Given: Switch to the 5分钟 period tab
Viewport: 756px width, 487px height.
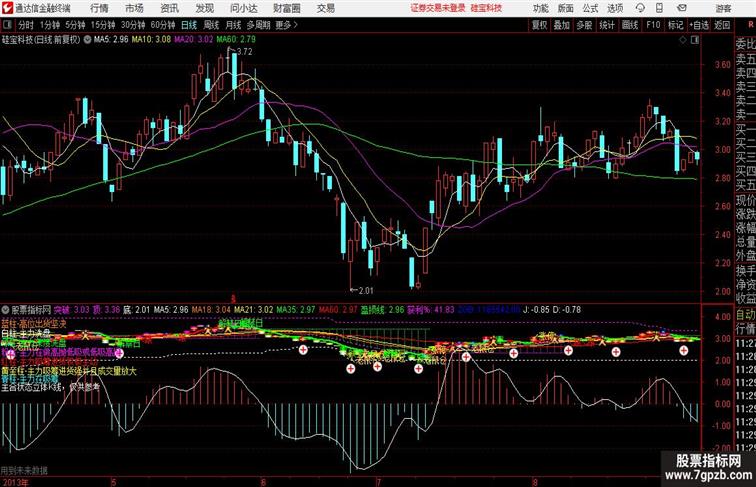Looking at the screenshot, I should (x=75, y=25).
